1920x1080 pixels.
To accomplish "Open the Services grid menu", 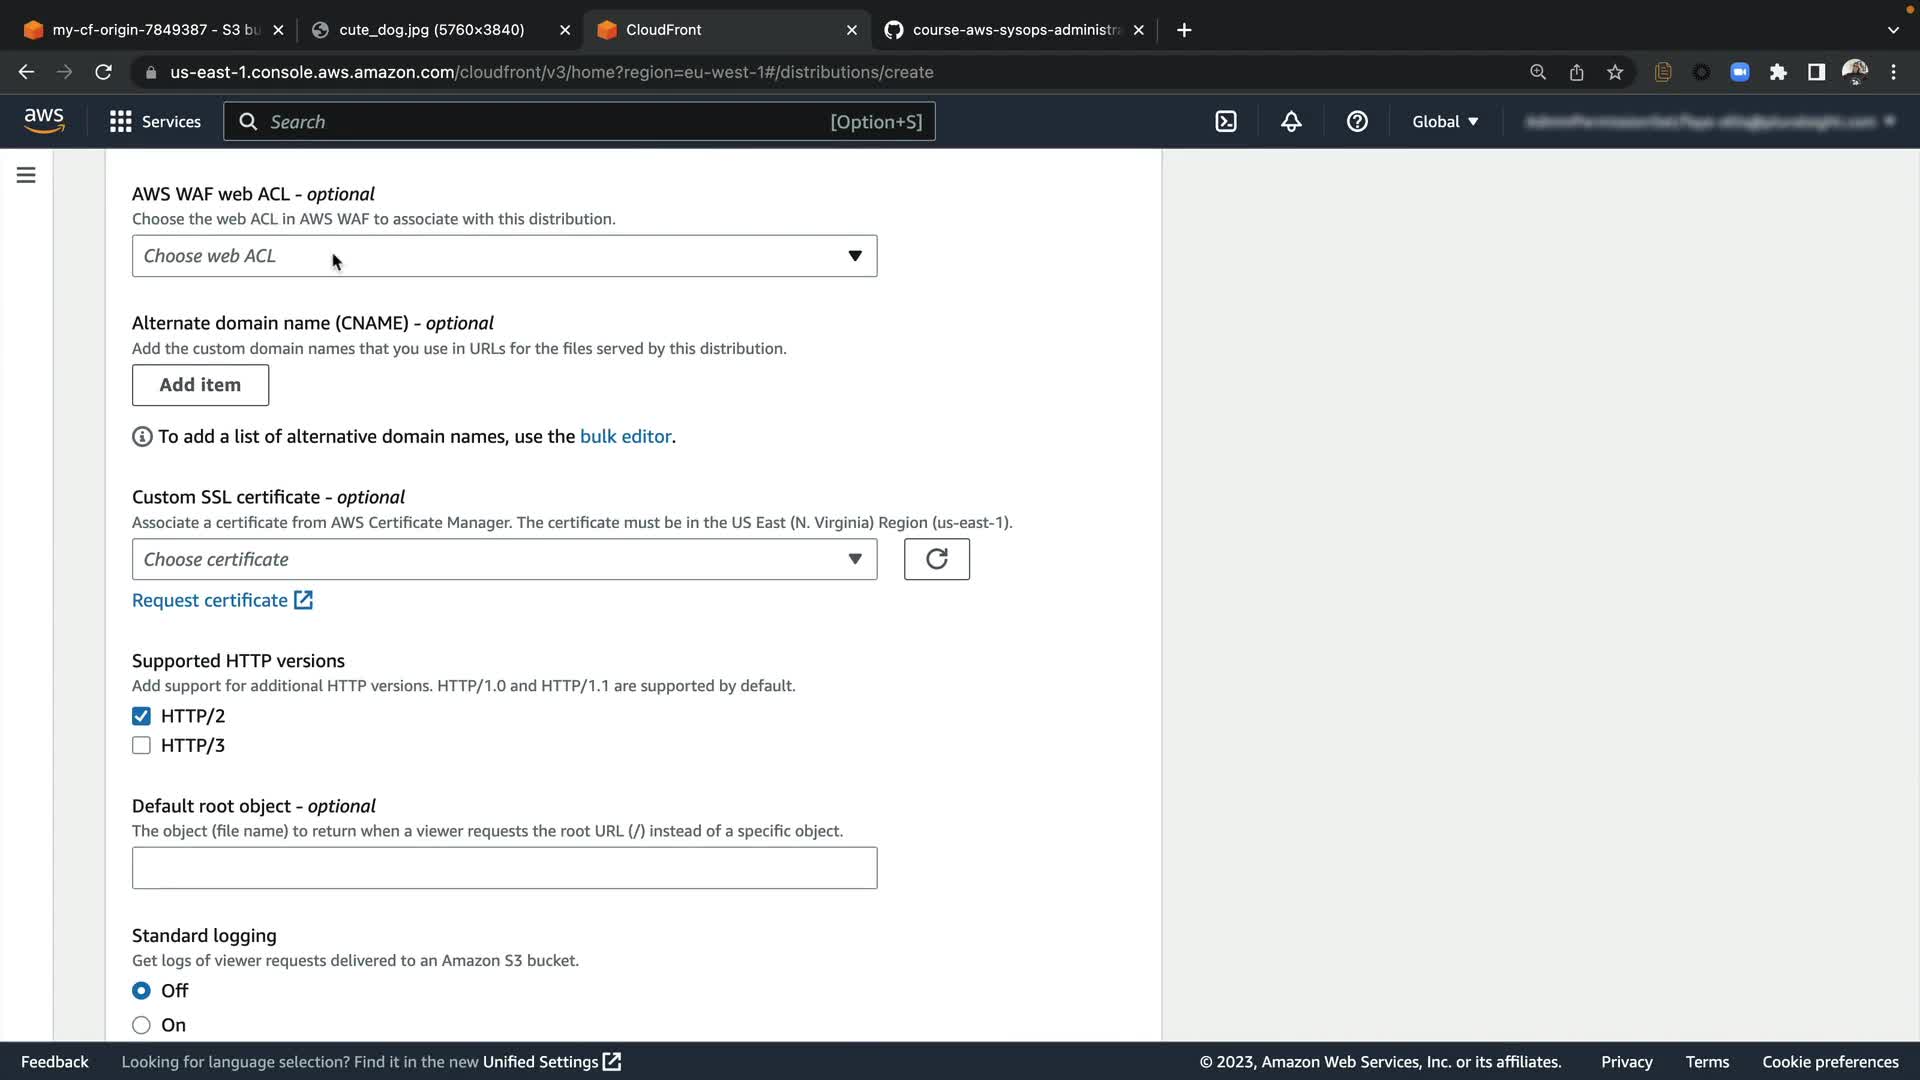I will click(155, 121).
